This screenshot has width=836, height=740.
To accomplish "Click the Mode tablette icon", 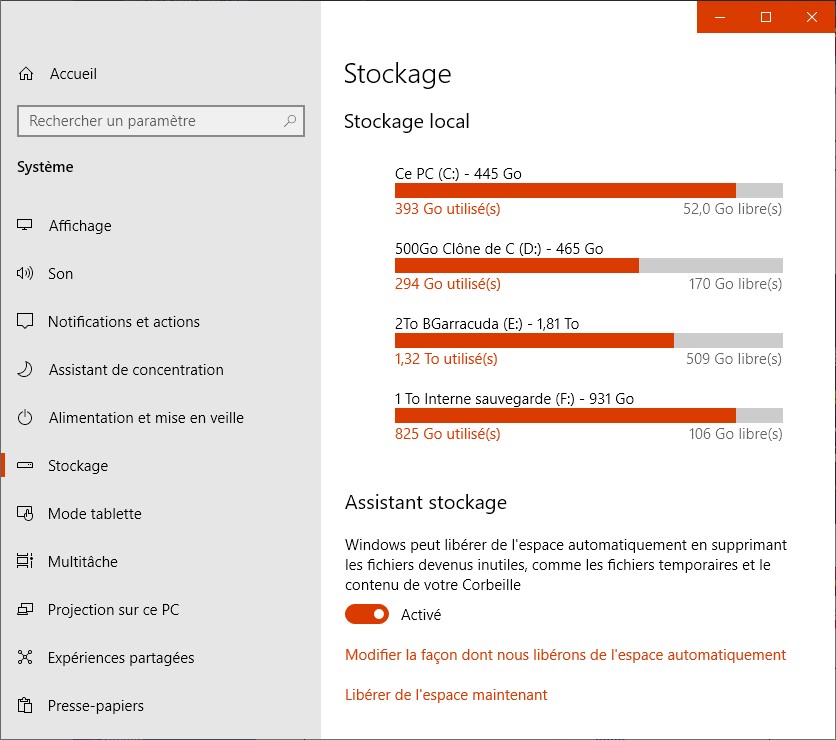I will point(26,514).
